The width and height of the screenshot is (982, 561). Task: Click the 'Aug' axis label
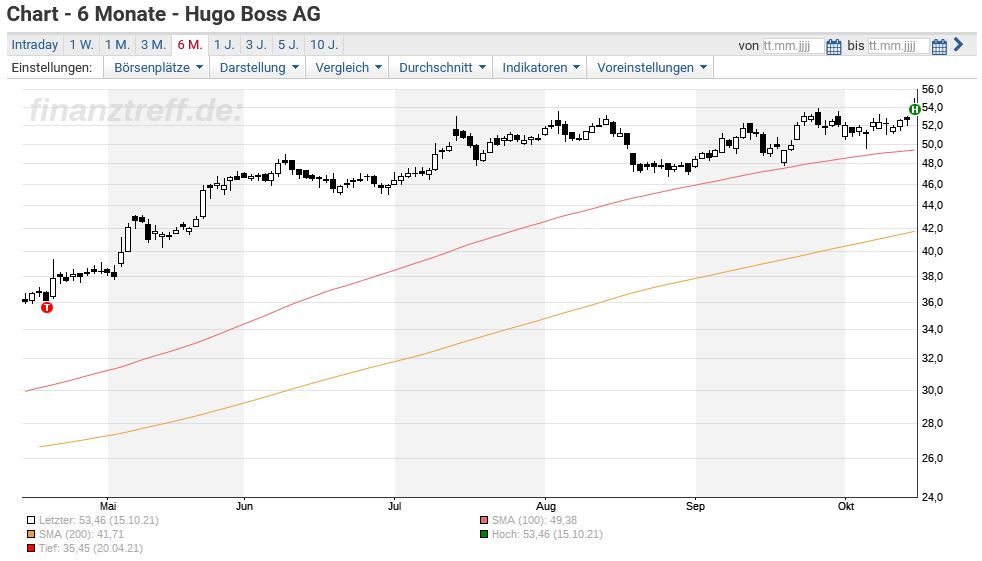pyautogui.click(x=545, y=506)
